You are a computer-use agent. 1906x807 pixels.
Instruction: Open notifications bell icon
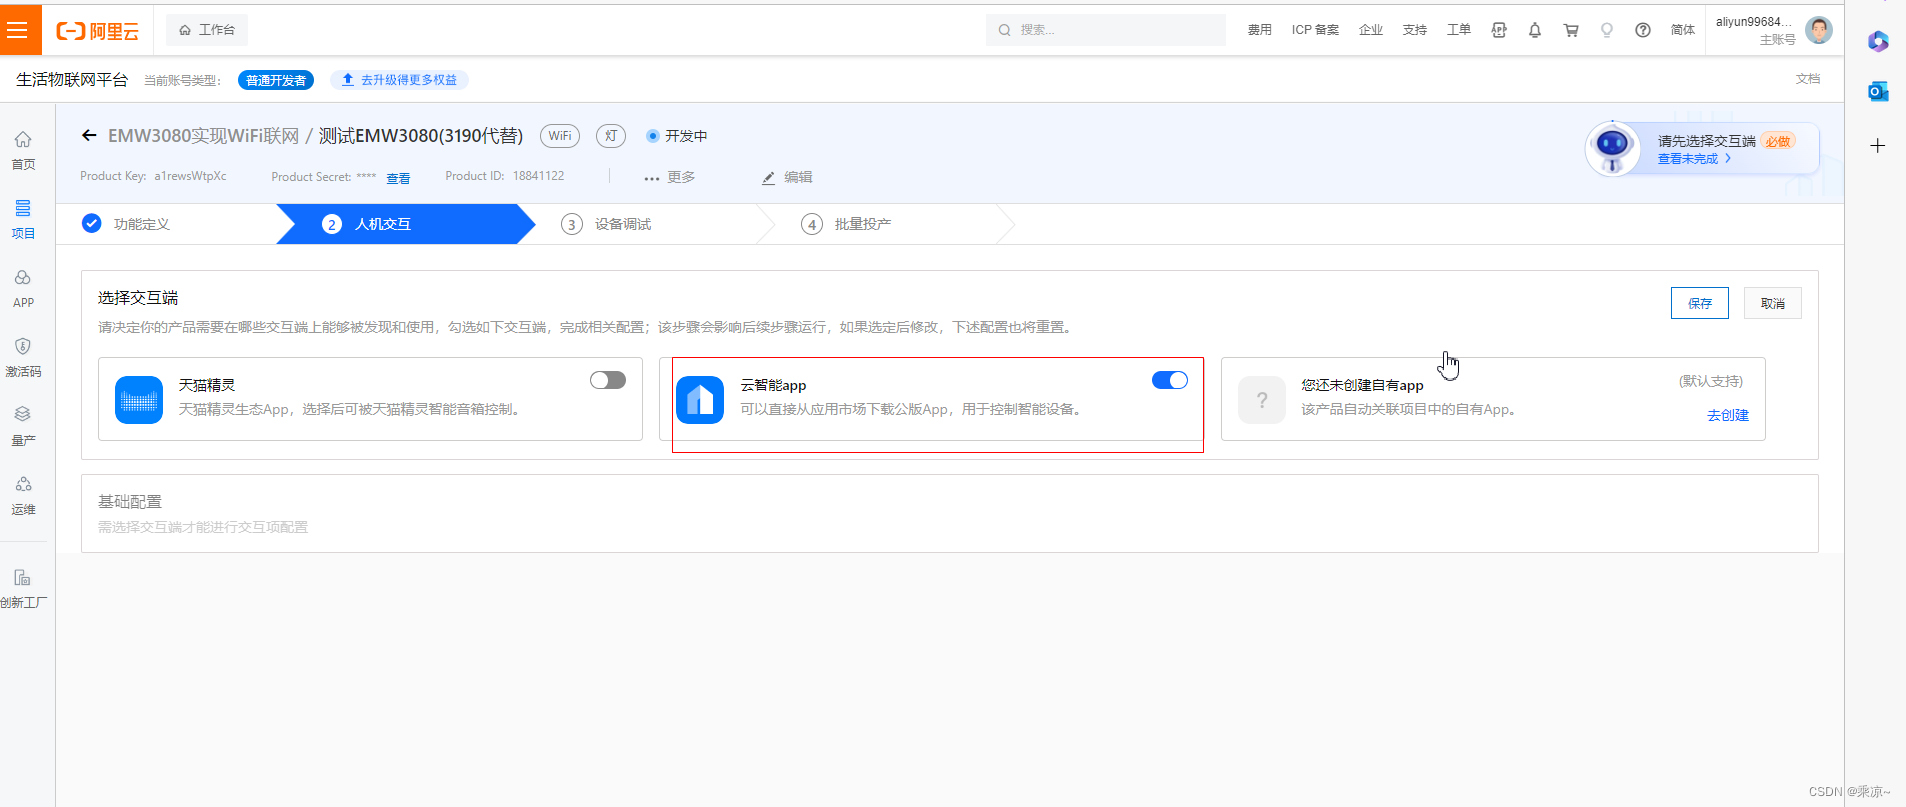[1535, 30]
